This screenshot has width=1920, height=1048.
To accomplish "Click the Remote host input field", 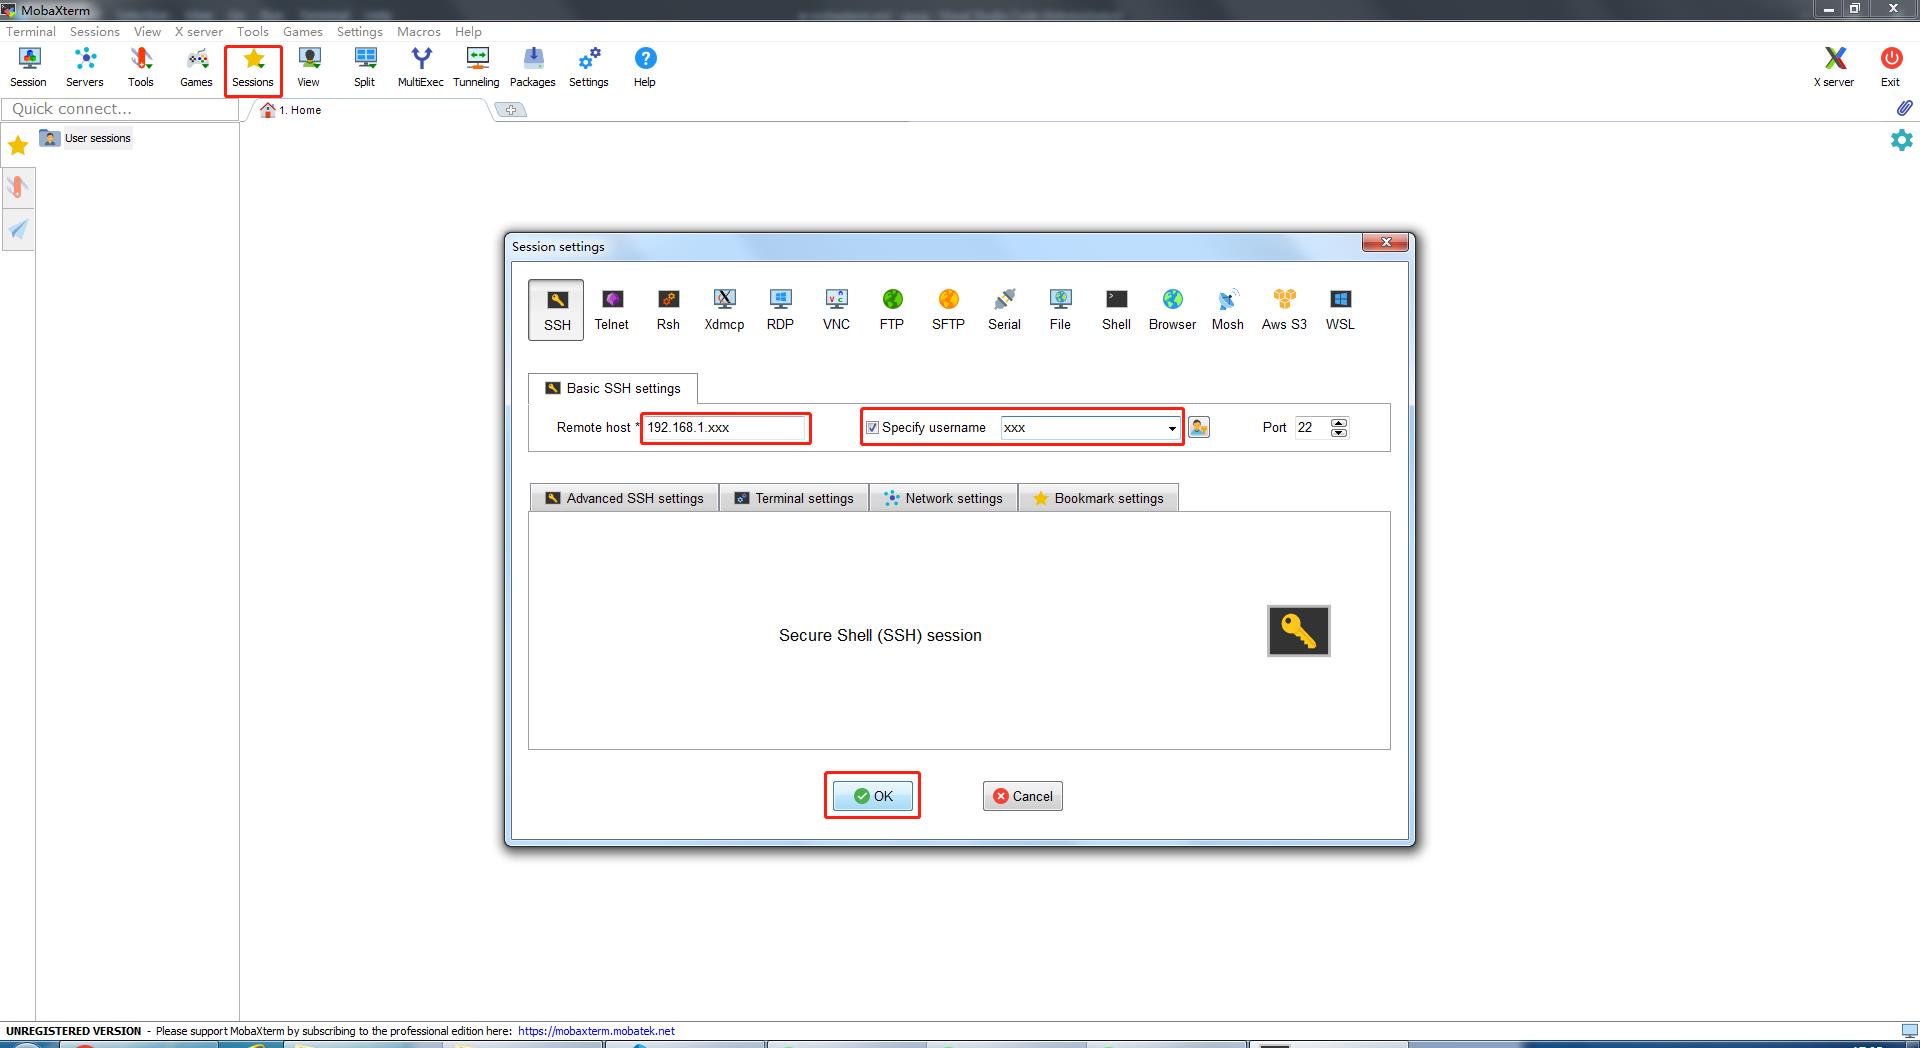I will click(725, 428).
